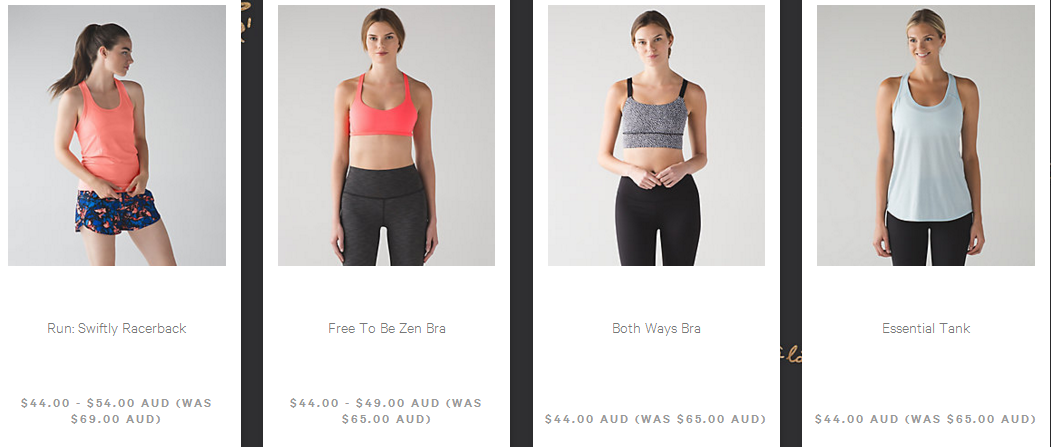Open the Run: Swiftly Racerback product image

(x=117, y=135)
